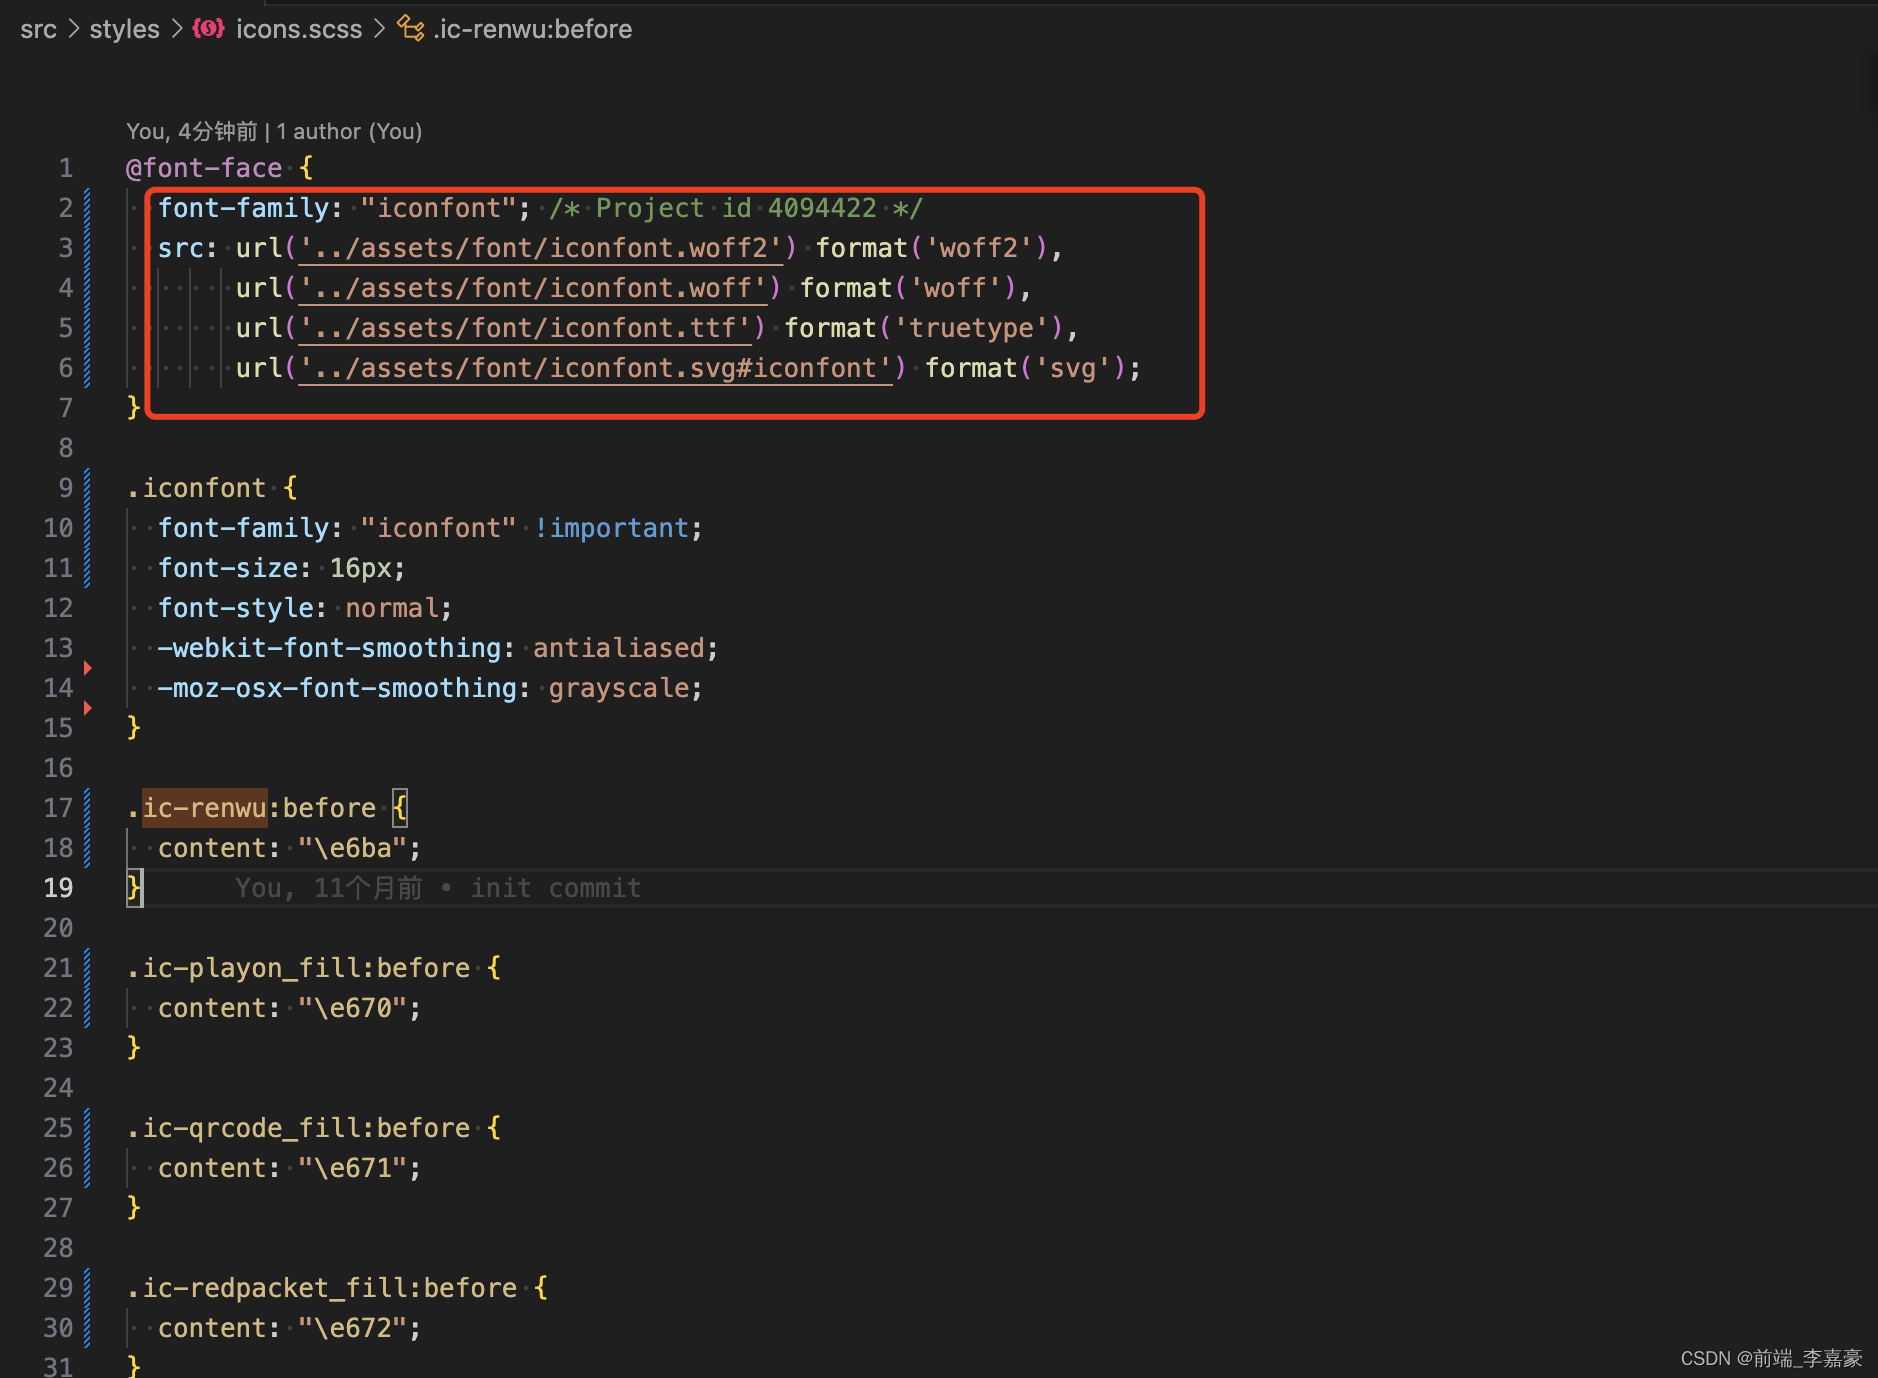Image resolution: width=1878 pixels, height=1378 pixels.
Task: Click the .ic-renwu:before breadcrumb symbol
Action: click(x=532, y=29)
